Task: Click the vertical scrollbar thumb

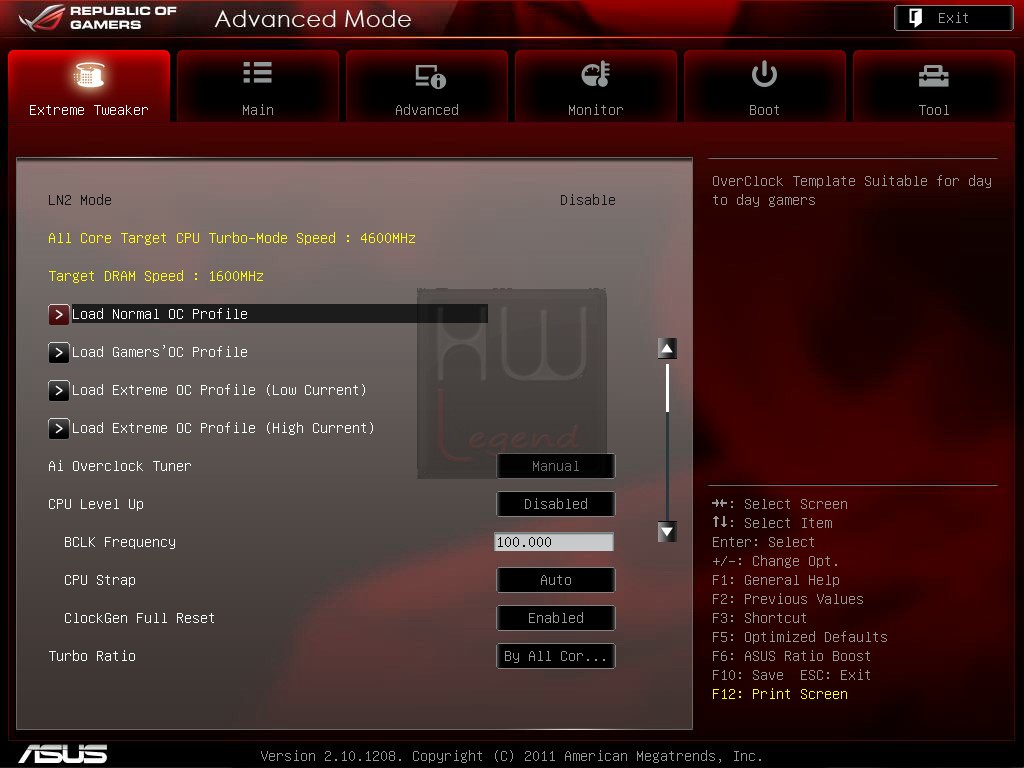Action: tap(667, 388)
